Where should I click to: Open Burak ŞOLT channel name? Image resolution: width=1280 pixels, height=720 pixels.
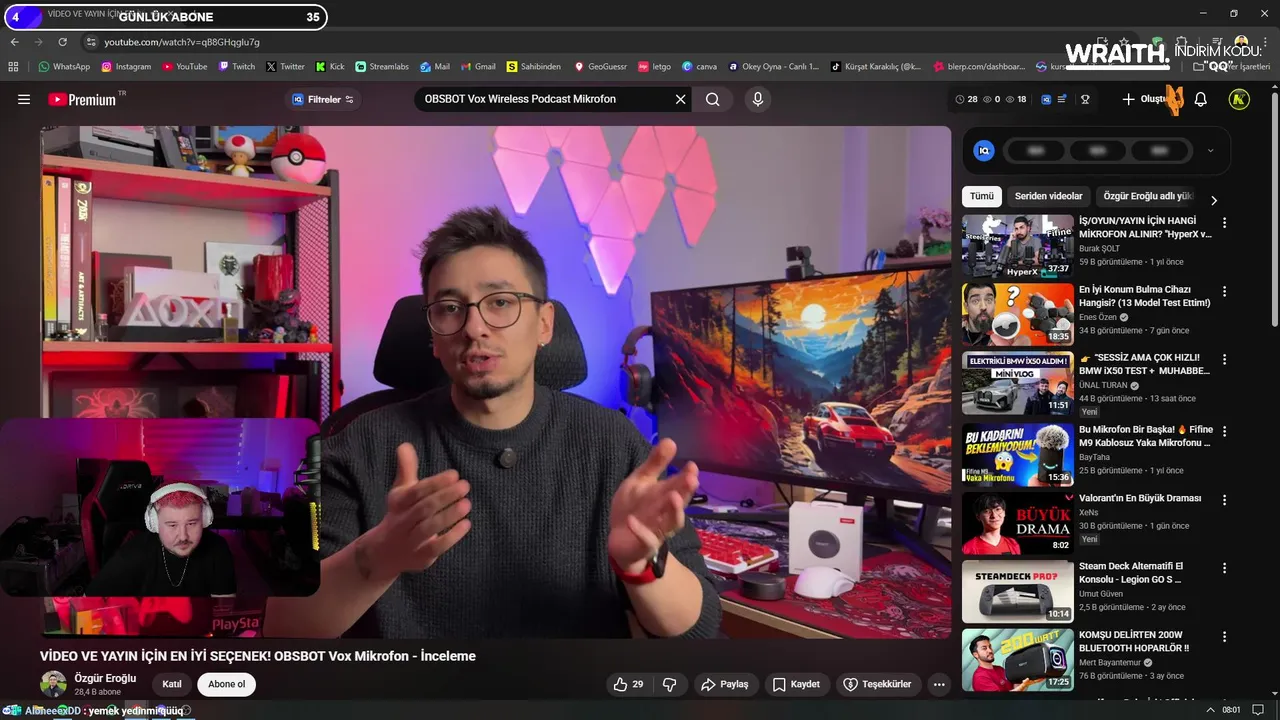(x=1099, y=249)
